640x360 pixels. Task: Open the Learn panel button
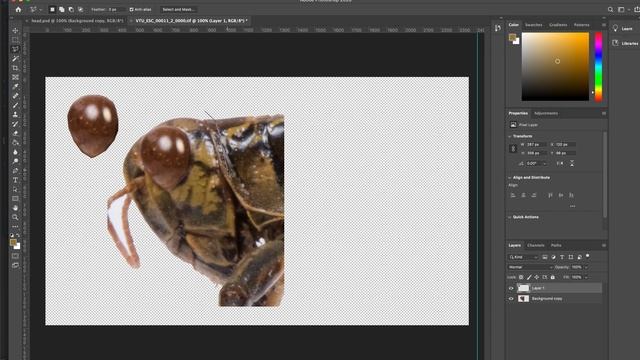point(623,29)
